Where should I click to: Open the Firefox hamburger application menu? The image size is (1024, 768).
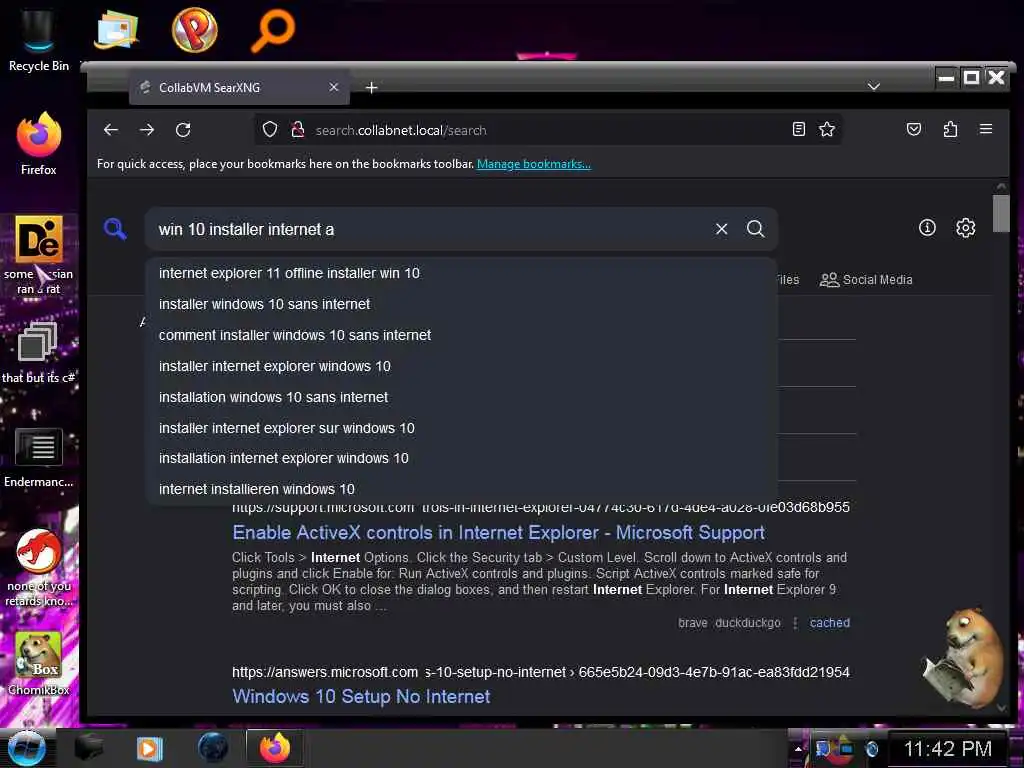(986, 129)
